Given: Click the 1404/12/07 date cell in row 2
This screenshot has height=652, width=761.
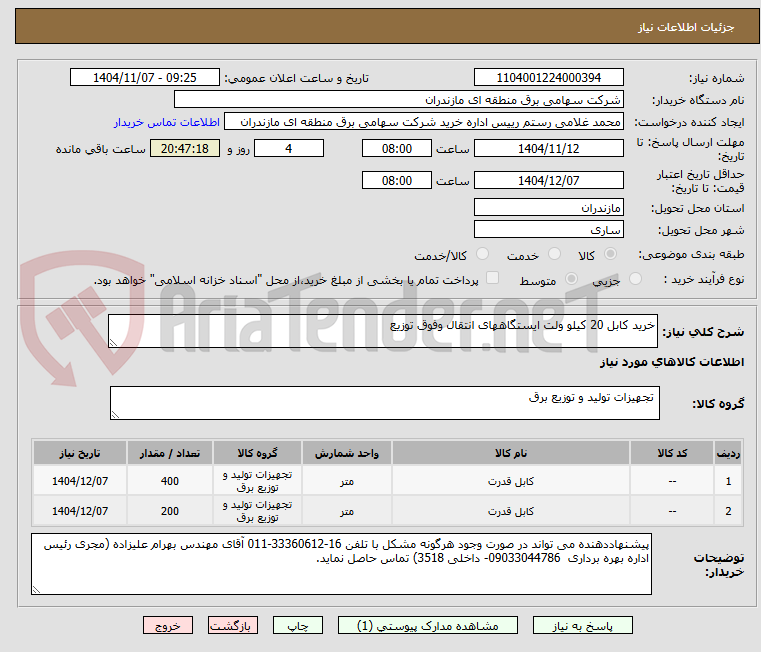Looking at the screenshot, I should tap(80, 511).
